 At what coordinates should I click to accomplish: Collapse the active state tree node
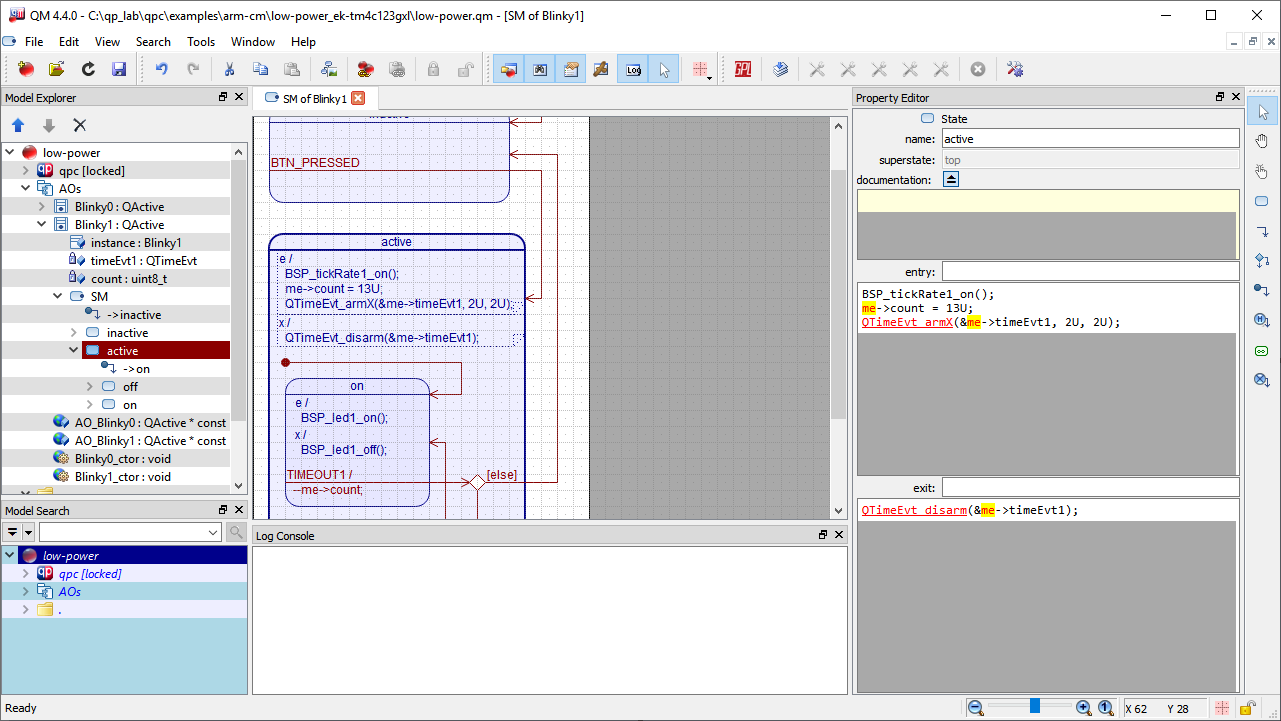click(x=74, y=351)
